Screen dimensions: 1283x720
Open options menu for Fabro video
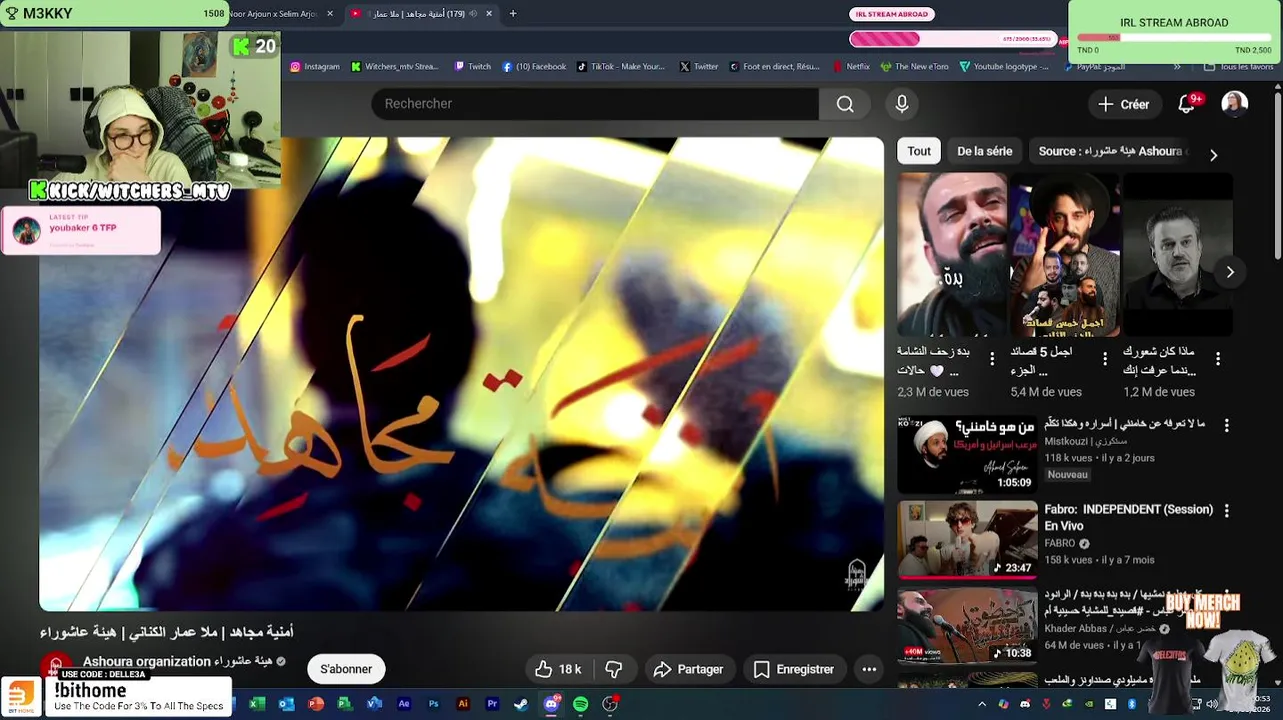point(1226,510)
